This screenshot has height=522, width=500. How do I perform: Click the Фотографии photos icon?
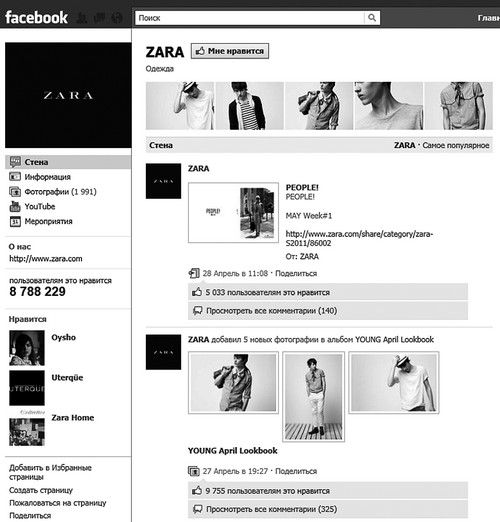point(15,192)
